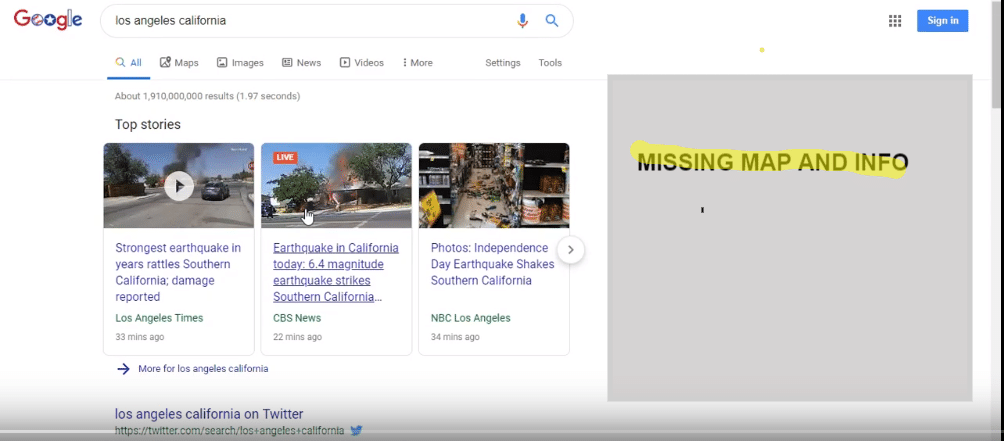Open 'Earthquake in California today: 6.4 magnitude' headline
The height and width of the screenshot is (441, 1004).
[x=336, y=272]
